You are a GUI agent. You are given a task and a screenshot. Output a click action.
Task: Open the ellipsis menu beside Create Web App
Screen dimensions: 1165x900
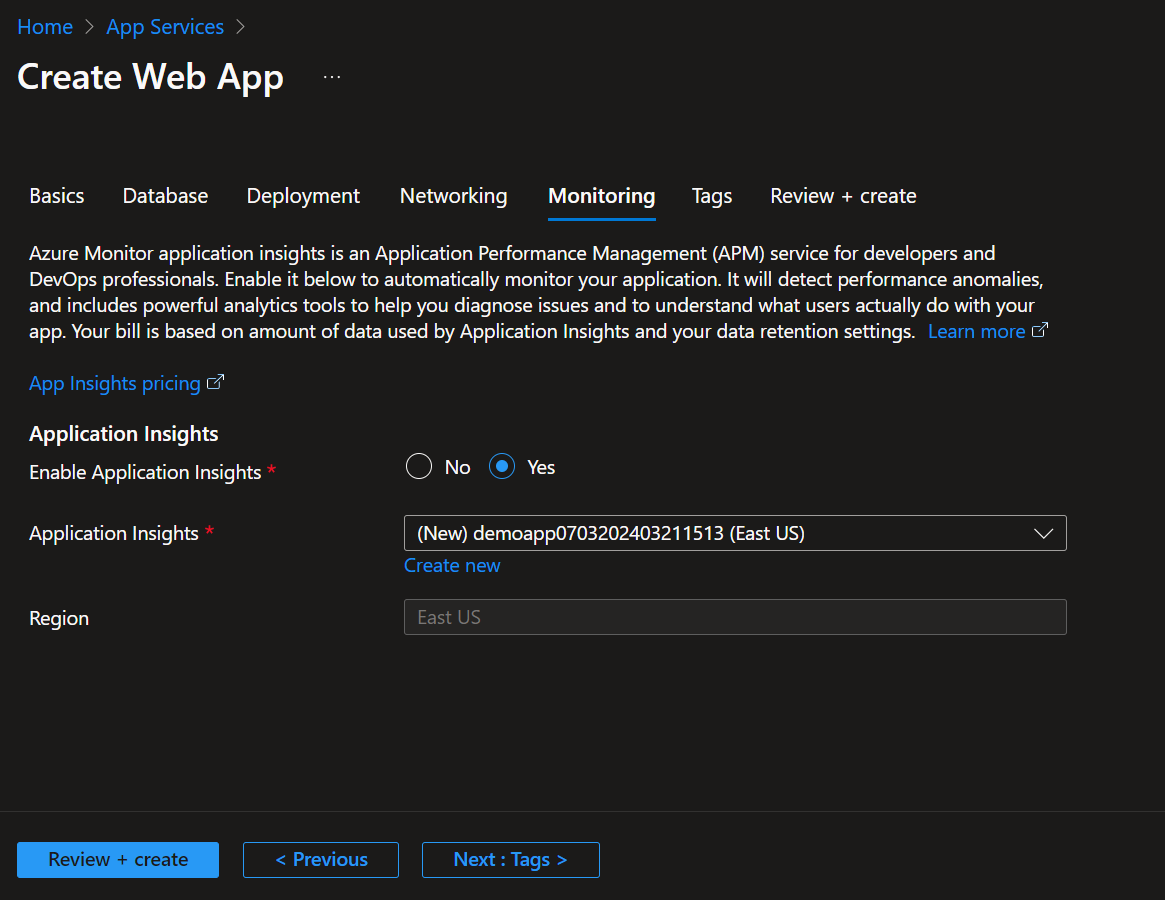pos(332,77)
